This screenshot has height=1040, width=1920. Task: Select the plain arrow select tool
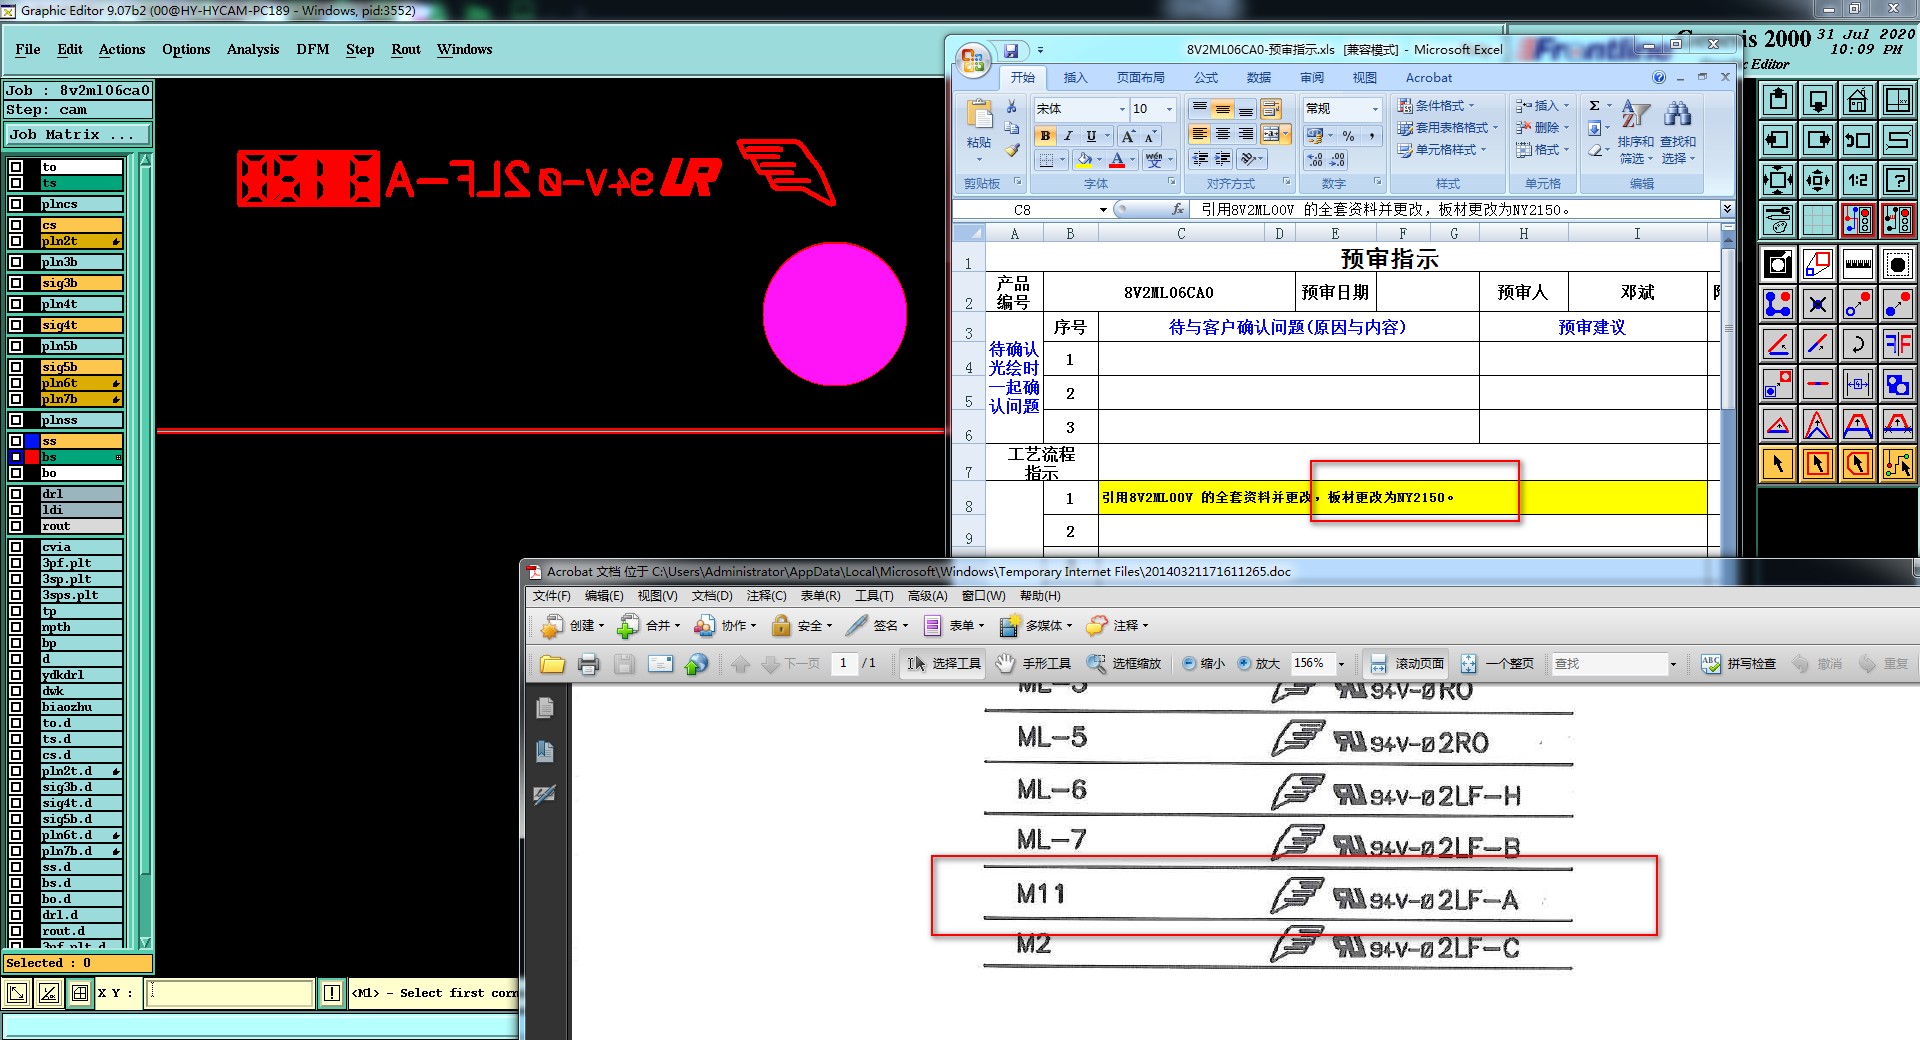pos(1778,464)
